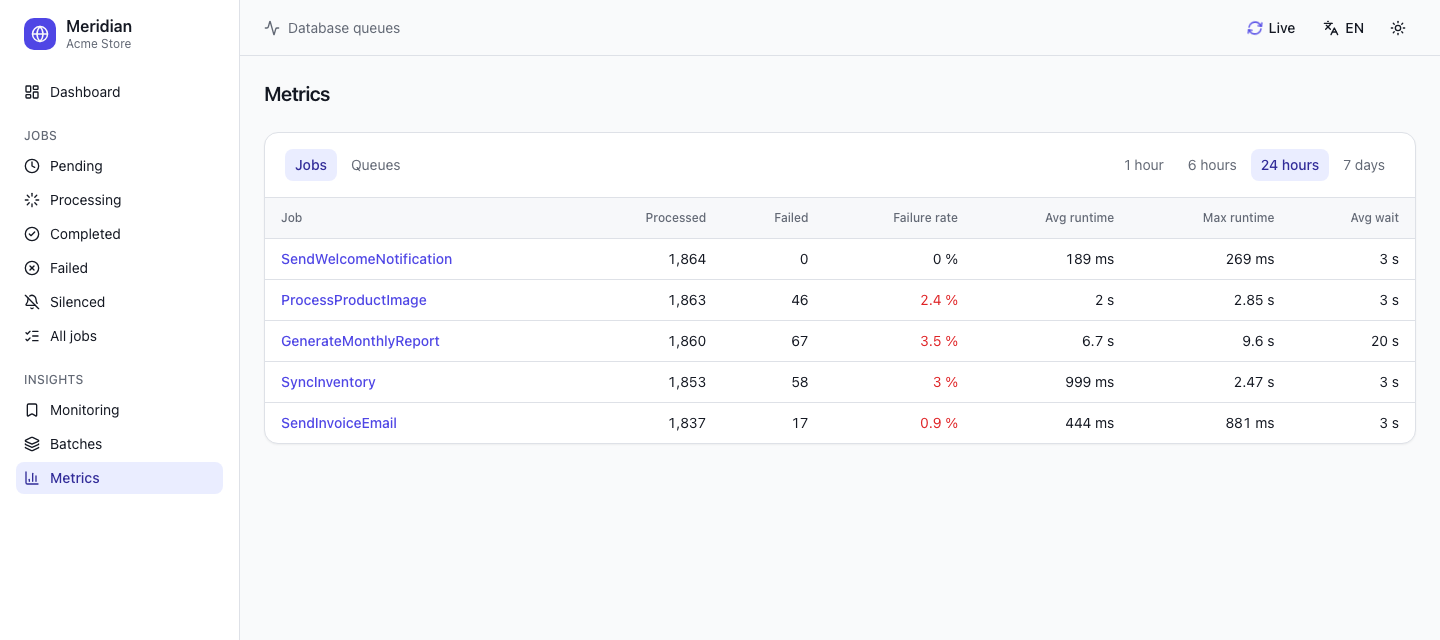Click the Pending clock icon
The width and height of the screenshot is (1440, 640).
pyautogui.click(x=32, y=166)
